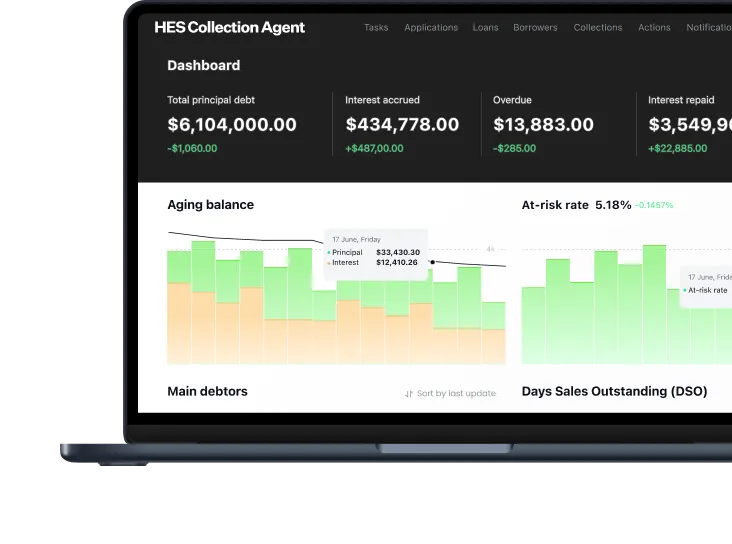Viewport: 732px width, 544px height.
Task: Select the Total principal debt amount card
Action: click(232, 124)
